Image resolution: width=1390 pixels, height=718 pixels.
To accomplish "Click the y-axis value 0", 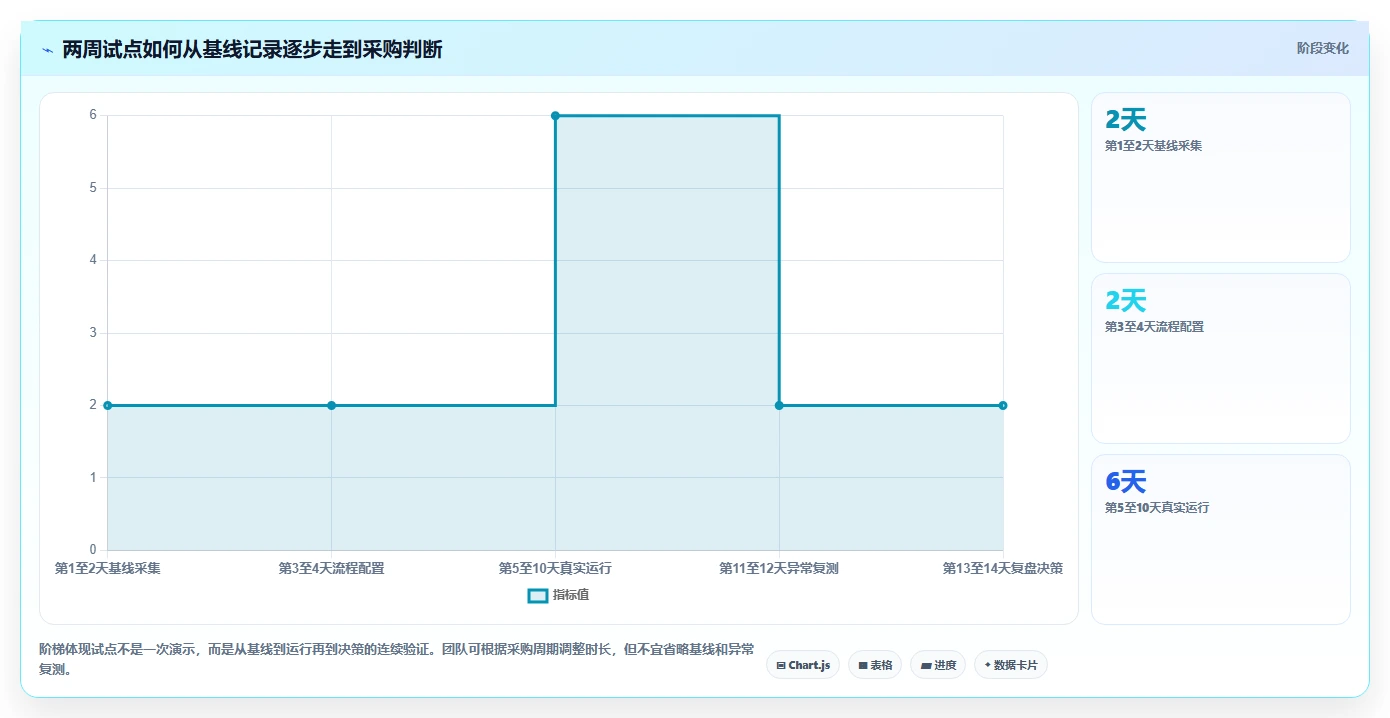I will tap(93, 550).
